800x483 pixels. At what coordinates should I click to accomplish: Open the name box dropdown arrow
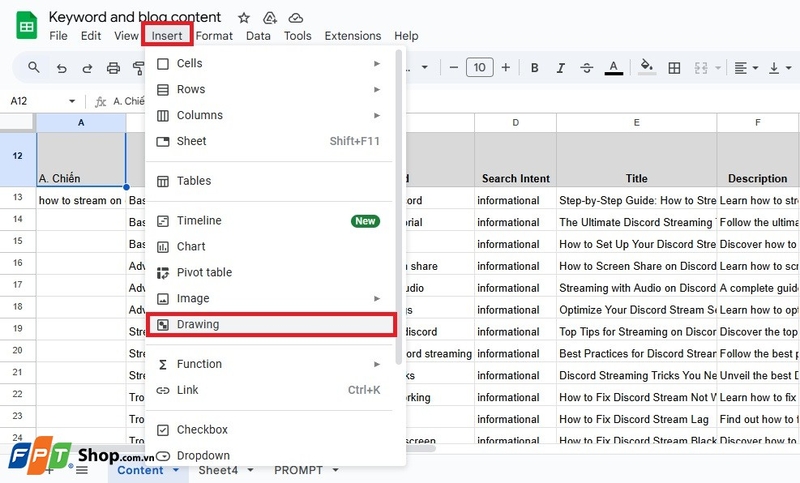[x=72, y=101]
